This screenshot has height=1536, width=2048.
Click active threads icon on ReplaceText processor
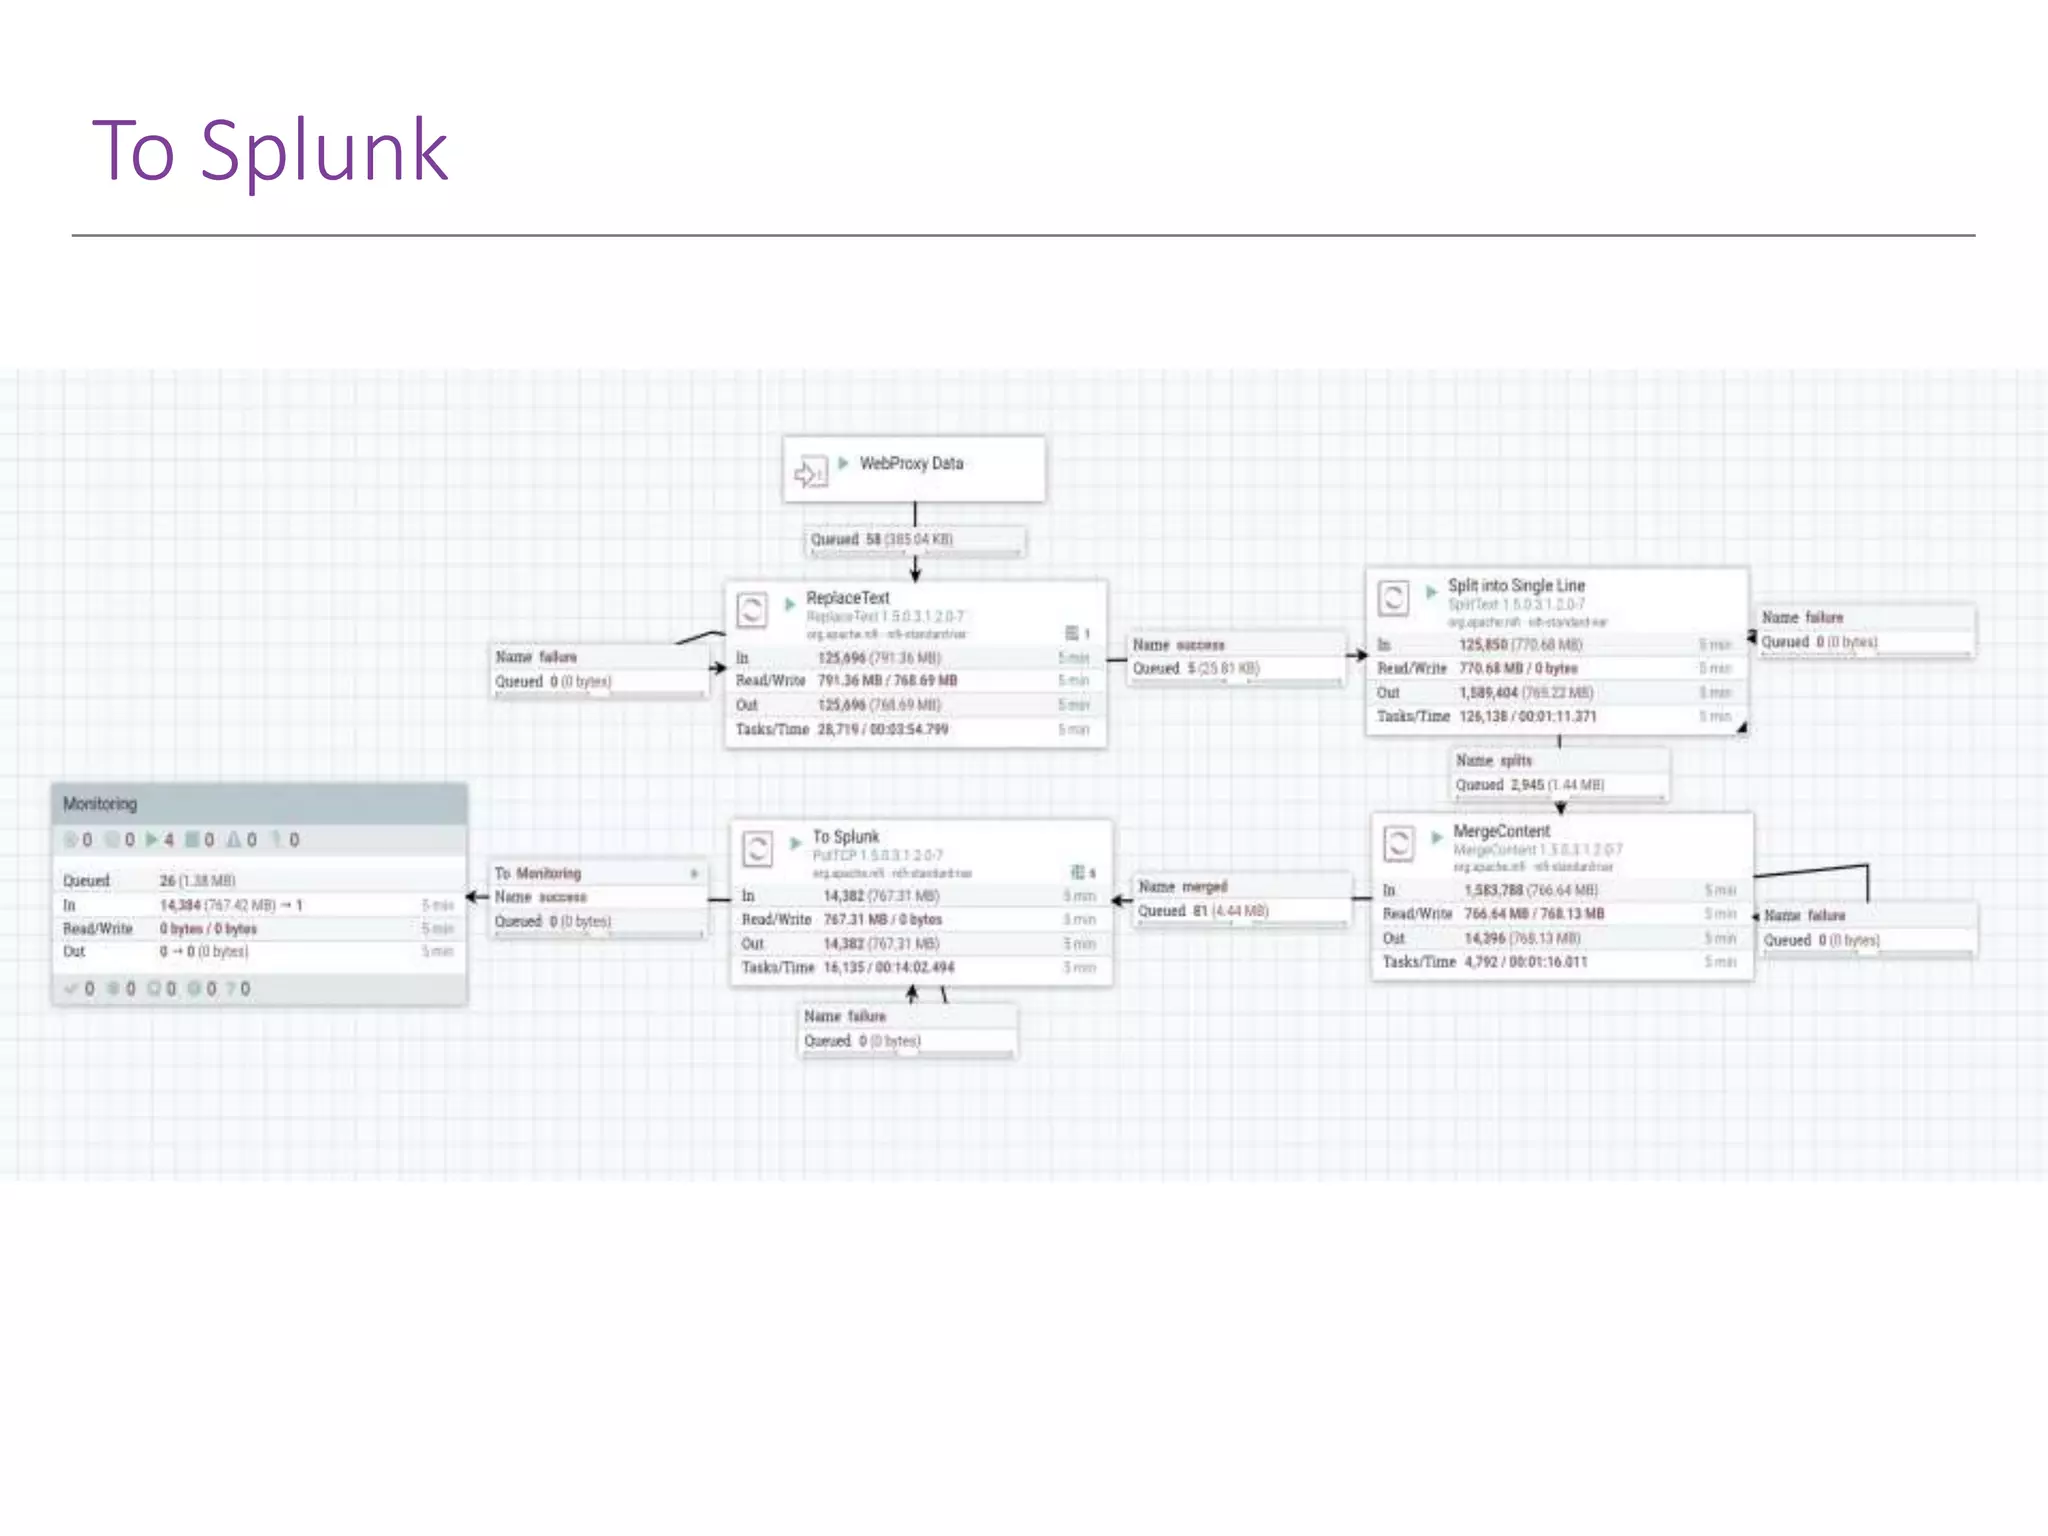coord(1072,633)
